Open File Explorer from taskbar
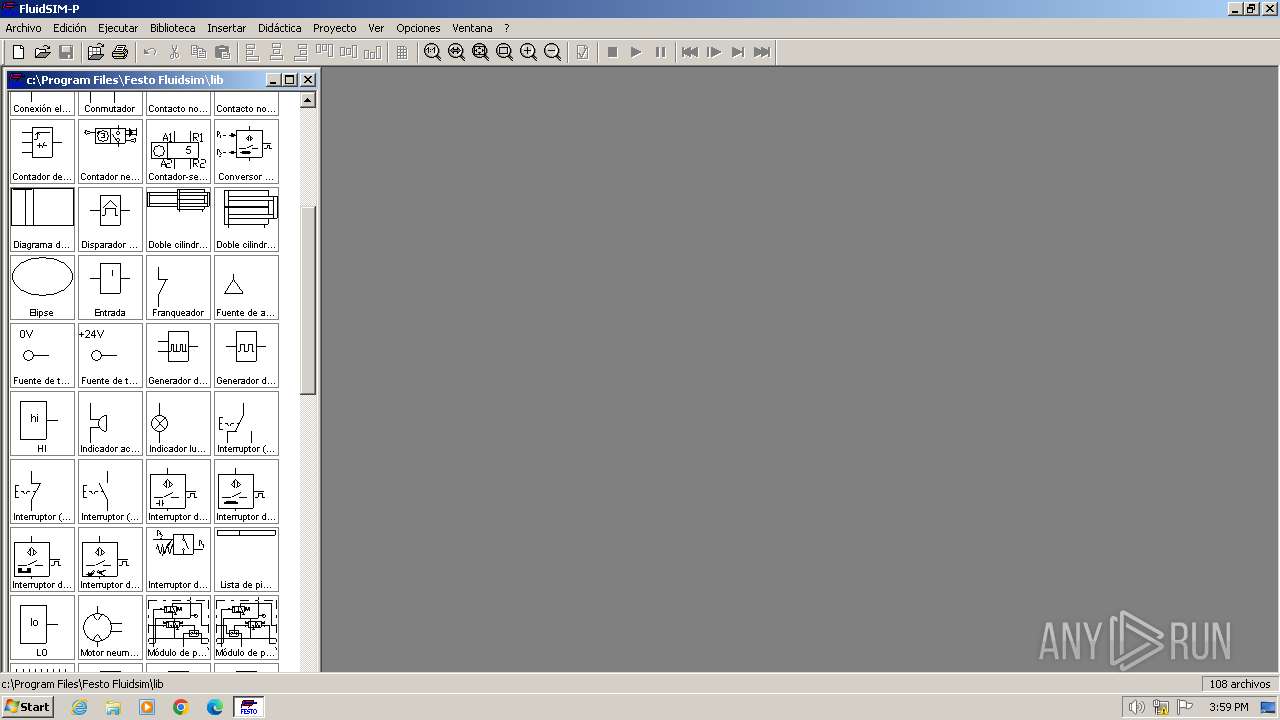This screenshot has height=720, width=1280. click(x=113, y=707)
